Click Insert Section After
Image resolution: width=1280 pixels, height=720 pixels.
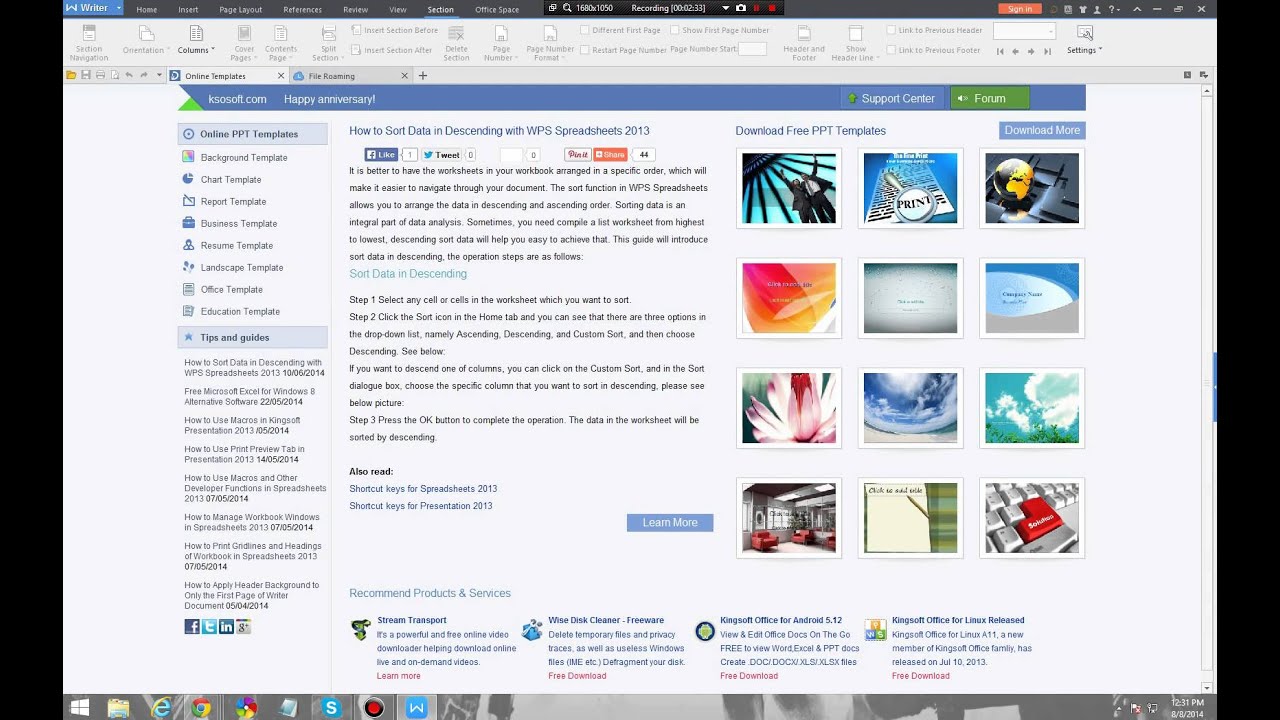click(x=392, y=50)
